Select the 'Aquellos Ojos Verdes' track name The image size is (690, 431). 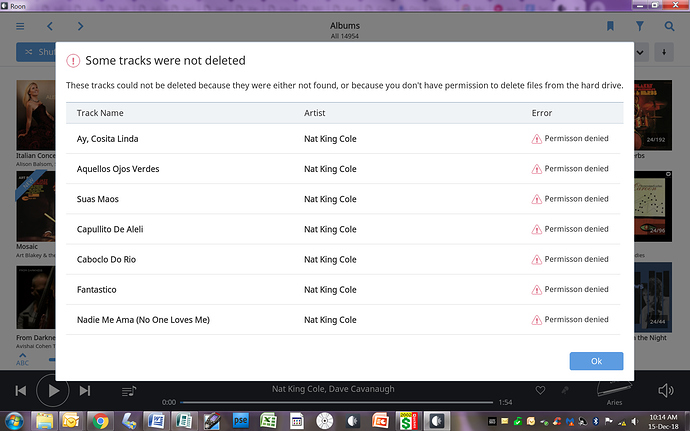[118, 169]
